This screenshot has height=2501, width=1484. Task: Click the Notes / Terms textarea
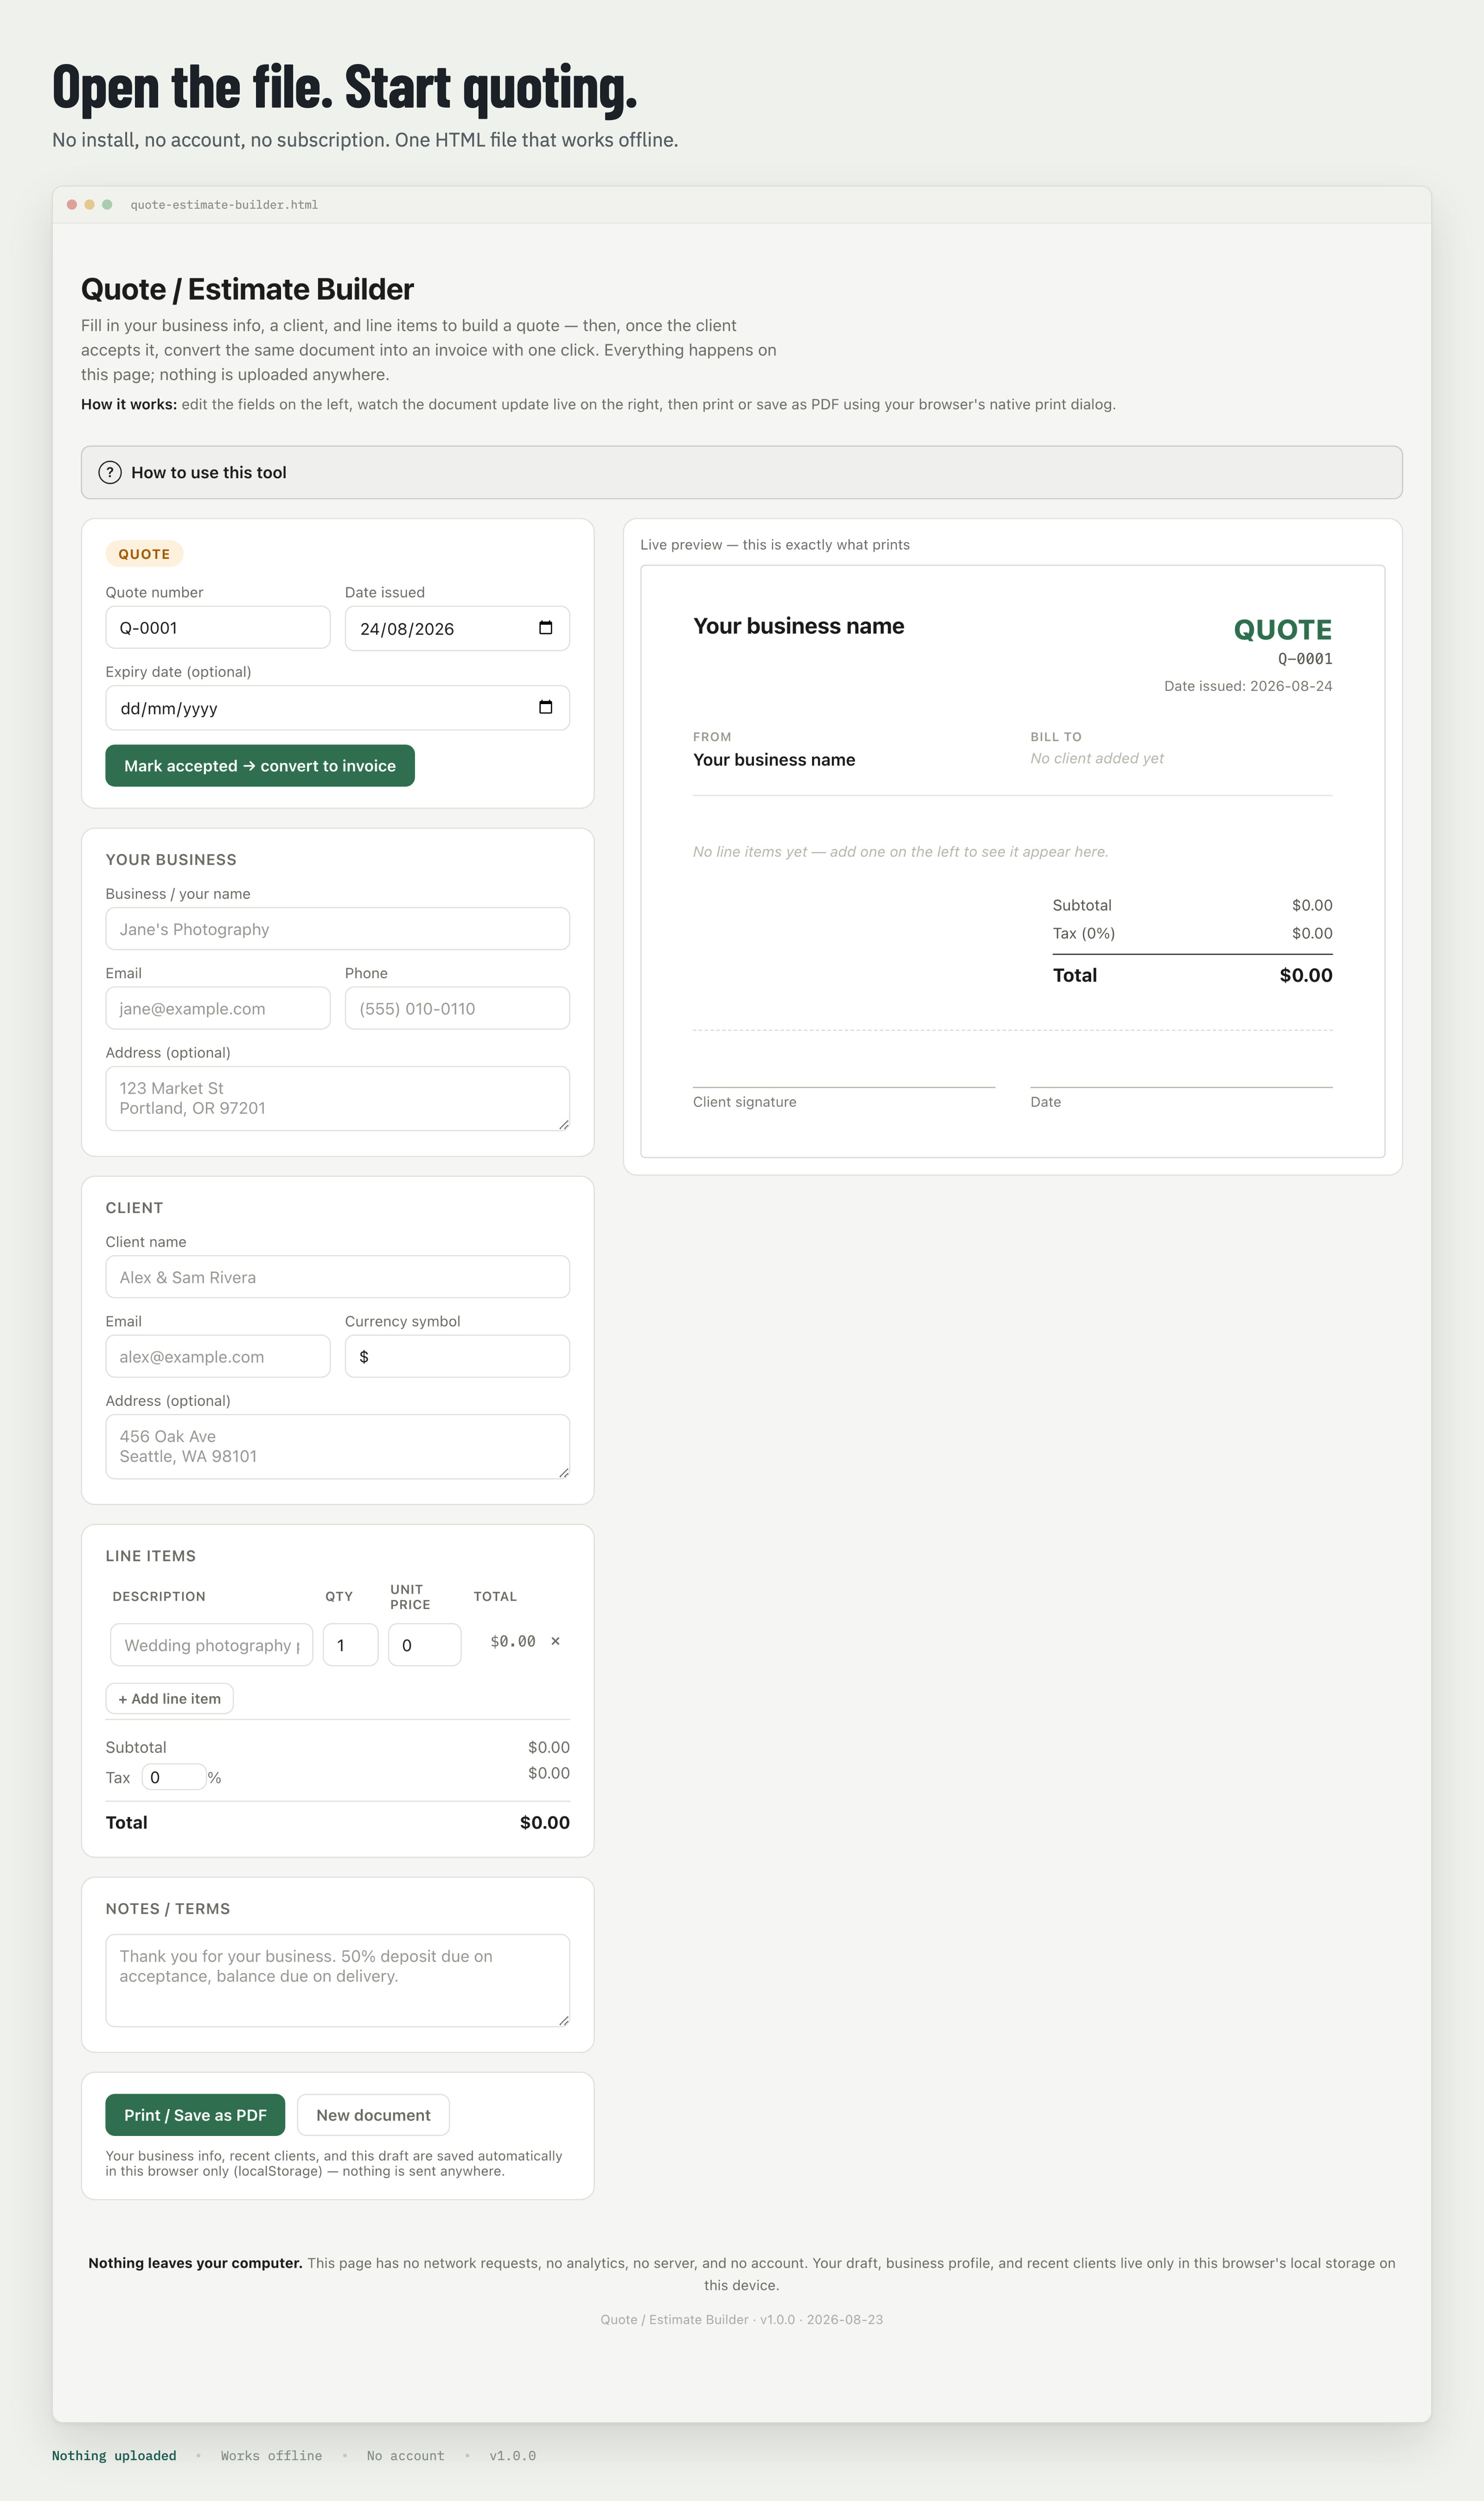[338, 1980]
